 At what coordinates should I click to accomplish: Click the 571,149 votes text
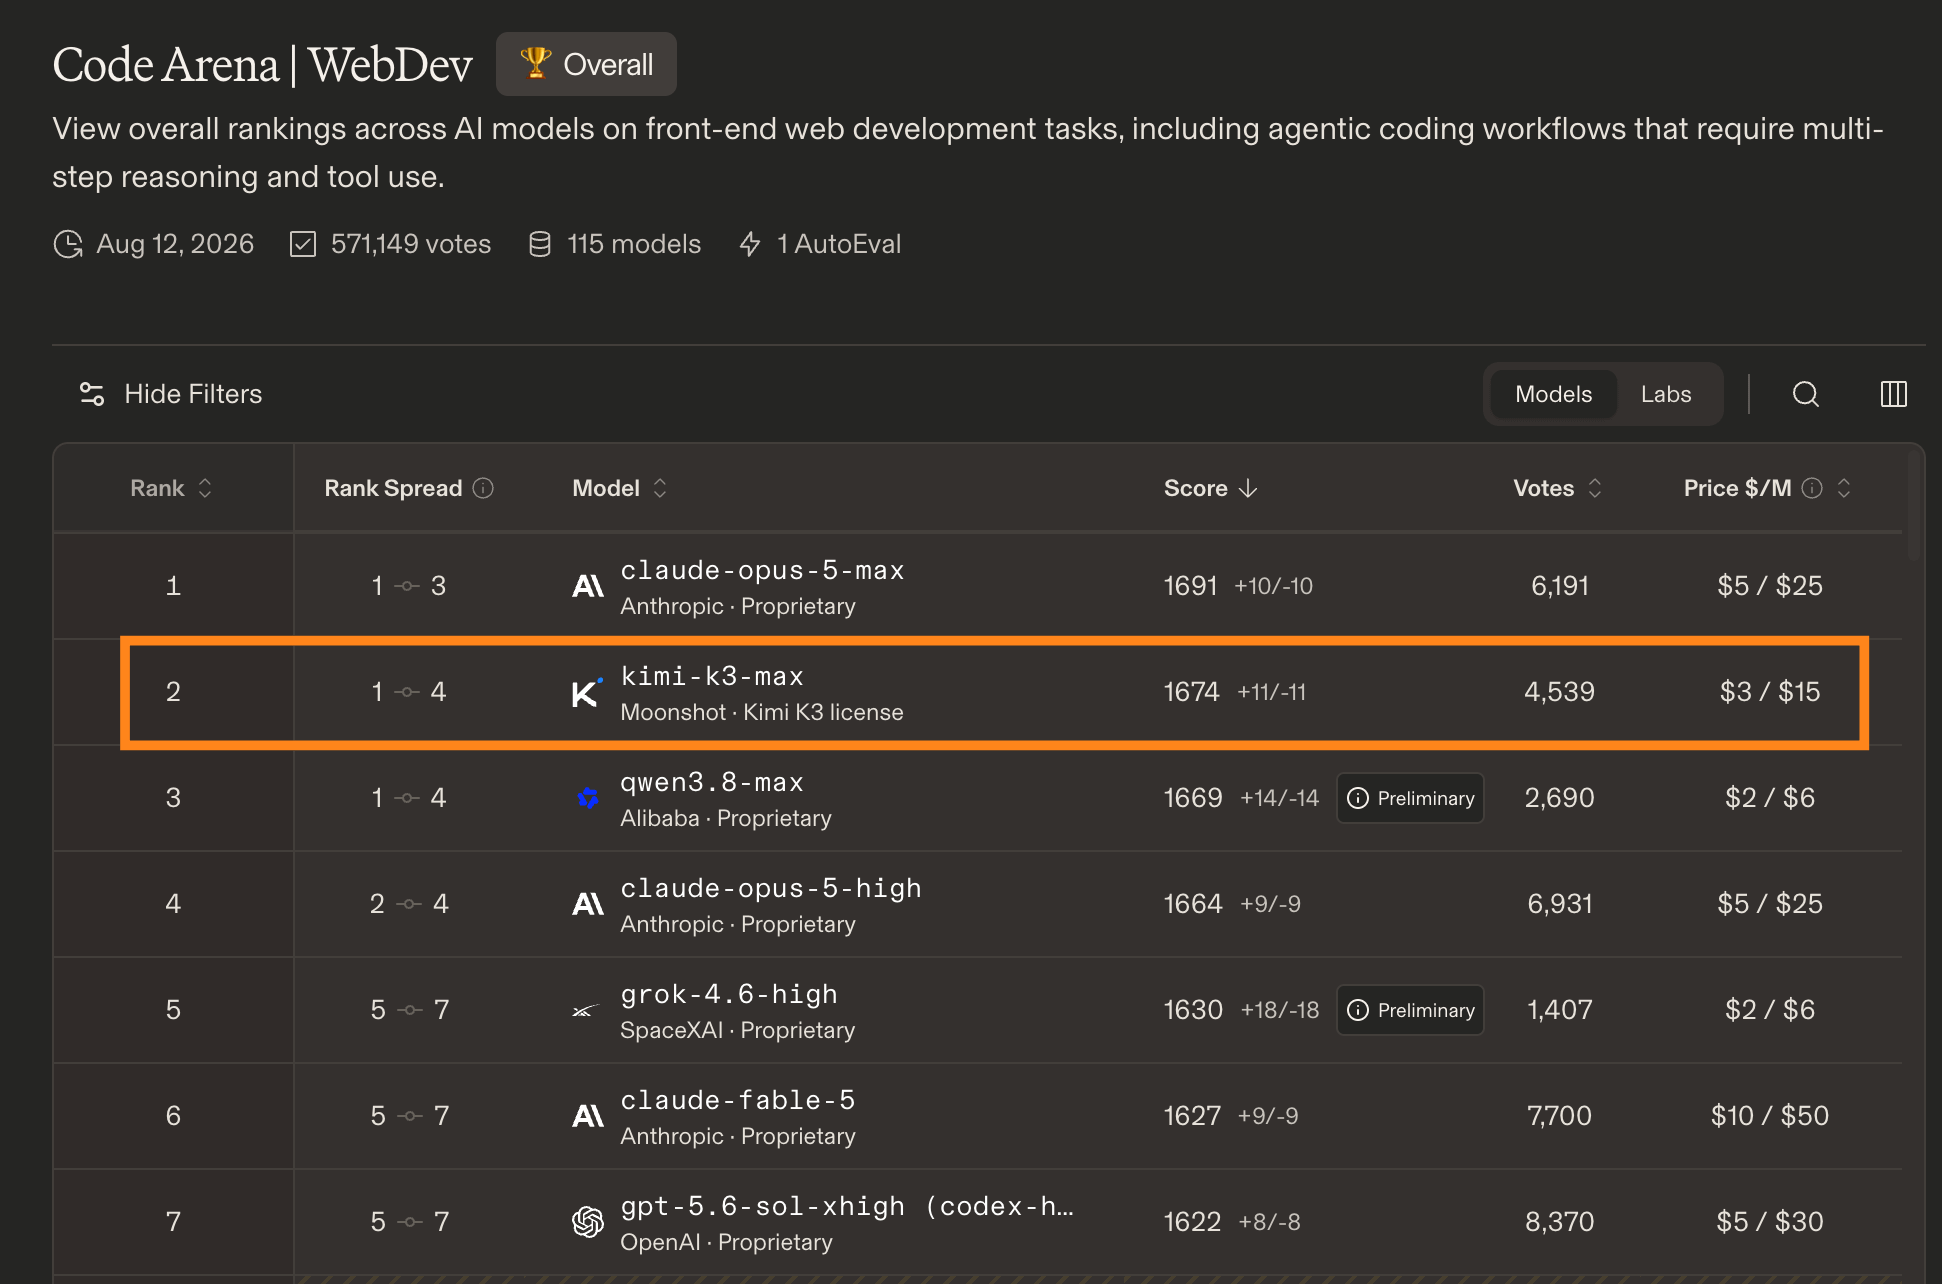[x=411, y=244]
